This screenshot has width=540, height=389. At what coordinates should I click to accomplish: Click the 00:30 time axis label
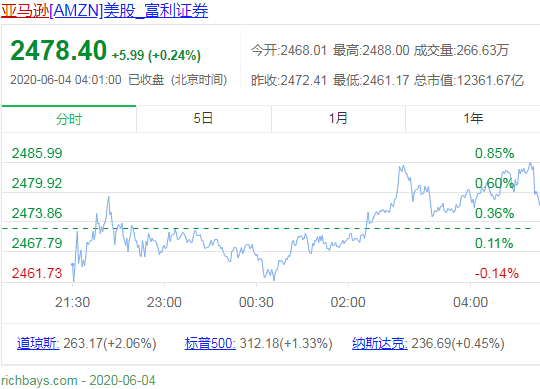pyautogui.click(x=256, y=302)
